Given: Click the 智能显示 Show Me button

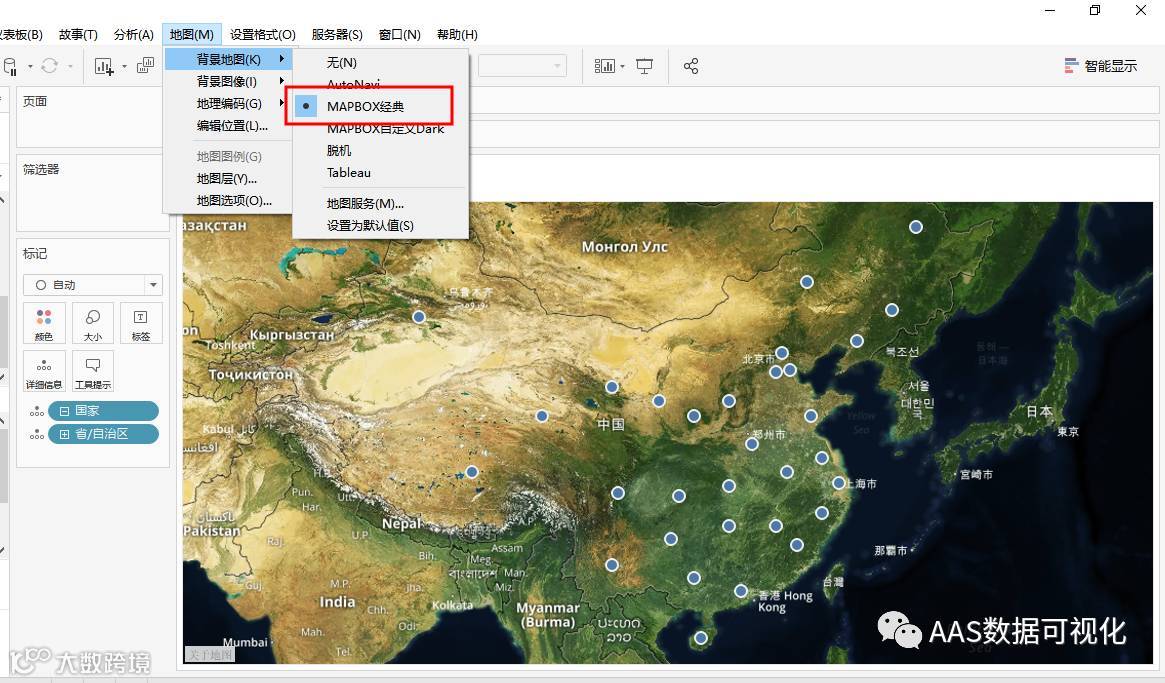Looking at the screenshot, I should coord(1100,66).
